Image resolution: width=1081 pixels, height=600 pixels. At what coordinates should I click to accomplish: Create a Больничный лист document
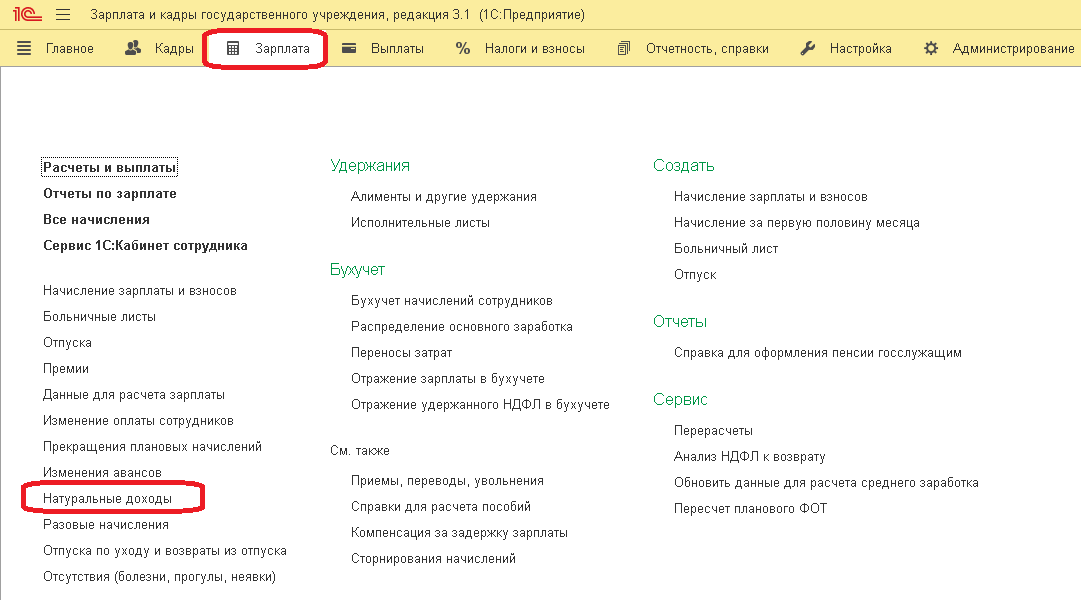coord(726,249)
